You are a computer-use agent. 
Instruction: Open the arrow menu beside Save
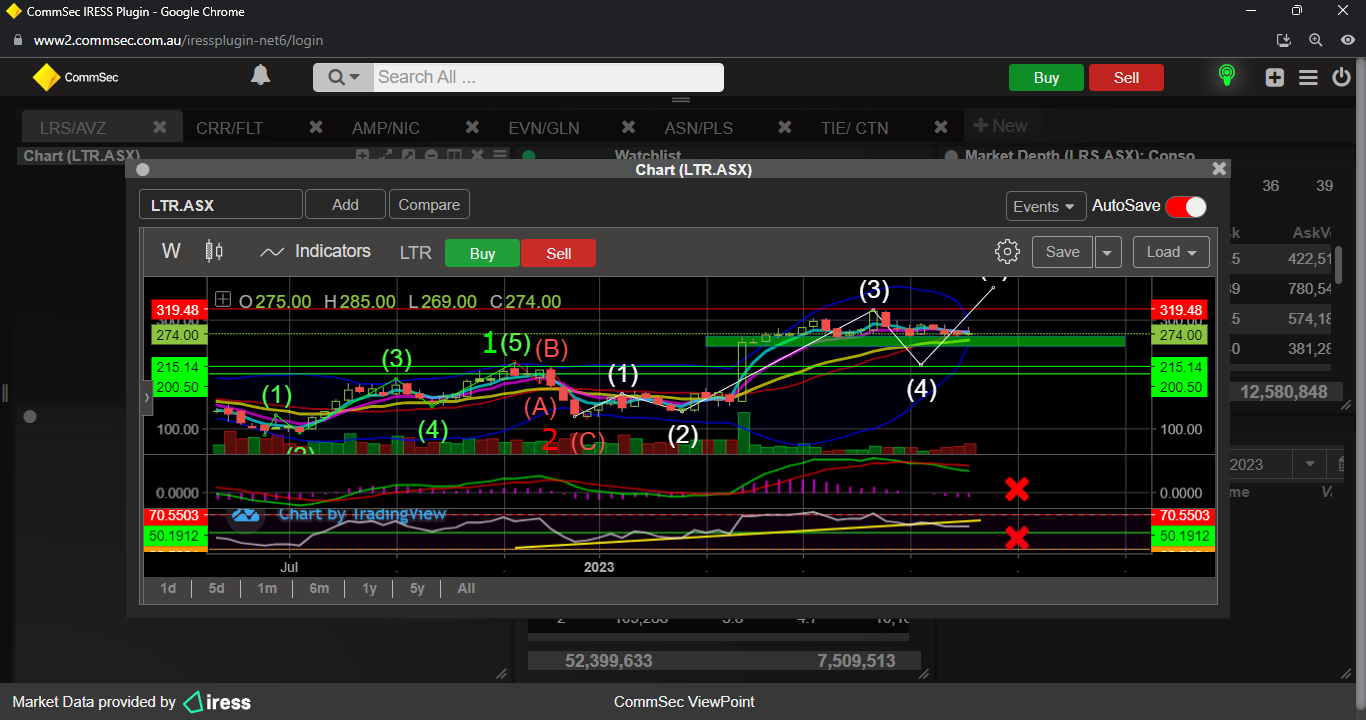click(1107, 252)
